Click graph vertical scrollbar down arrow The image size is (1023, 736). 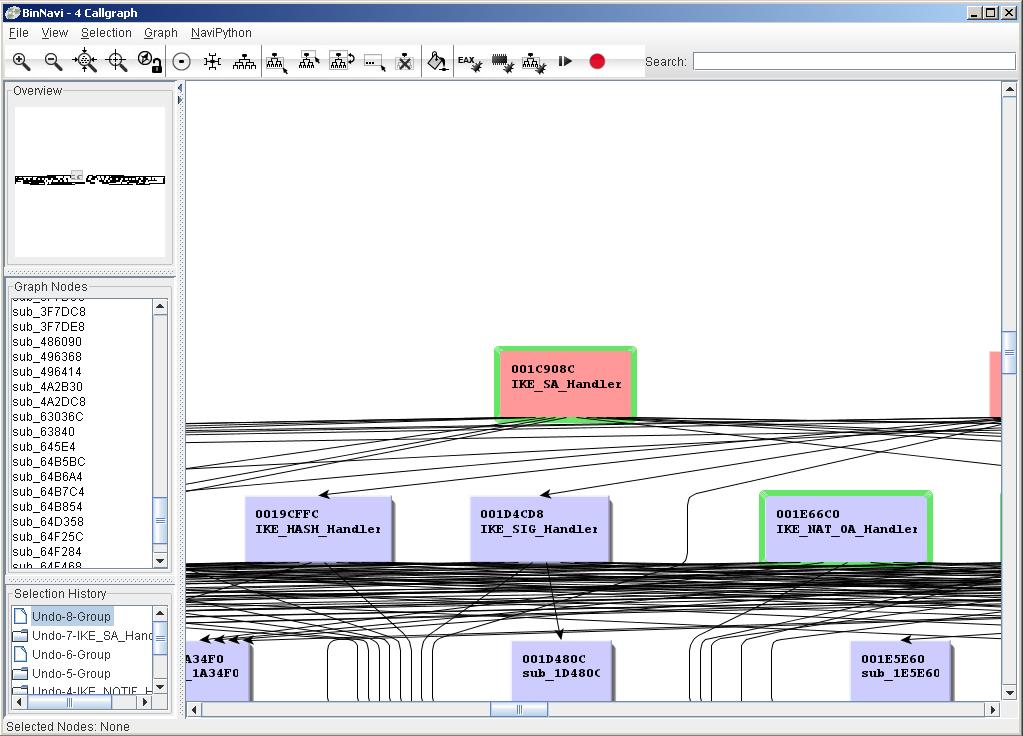click(x=1009, y=693)
